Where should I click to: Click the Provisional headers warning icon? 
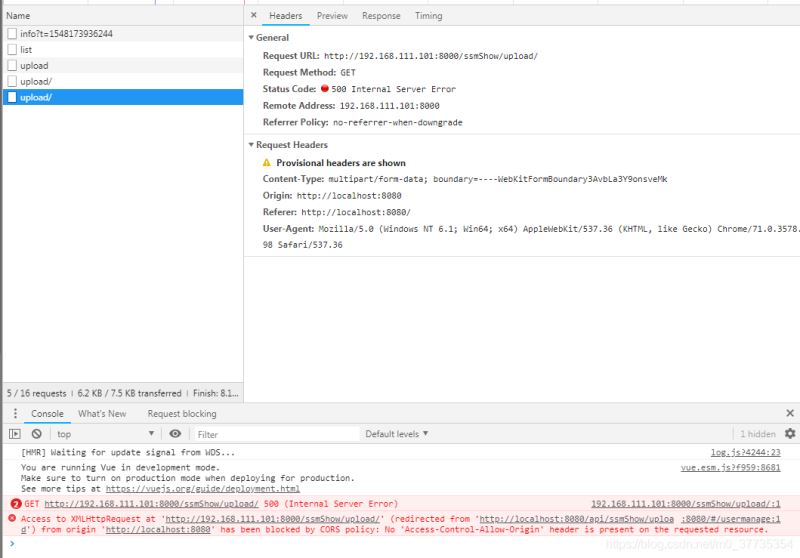pos(266,163)
